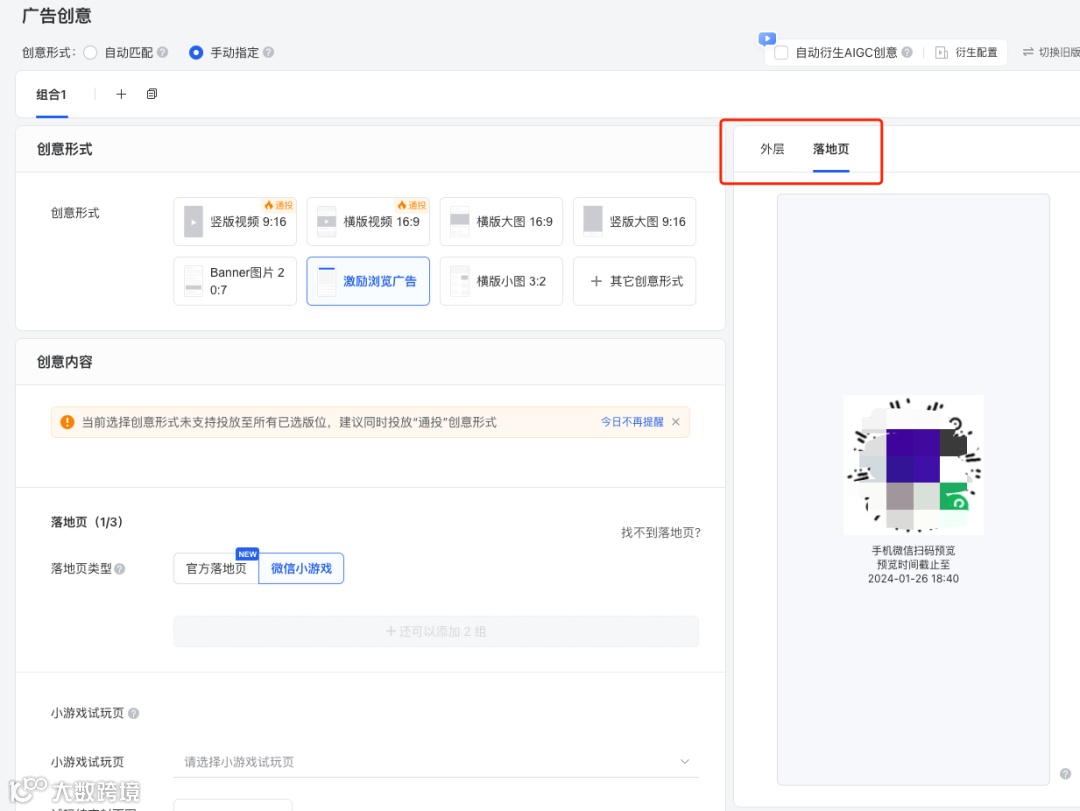Choose 横版视频 16:9 creative format
The width and height of the screenshot is (1080, 811).
click(368, 221)
